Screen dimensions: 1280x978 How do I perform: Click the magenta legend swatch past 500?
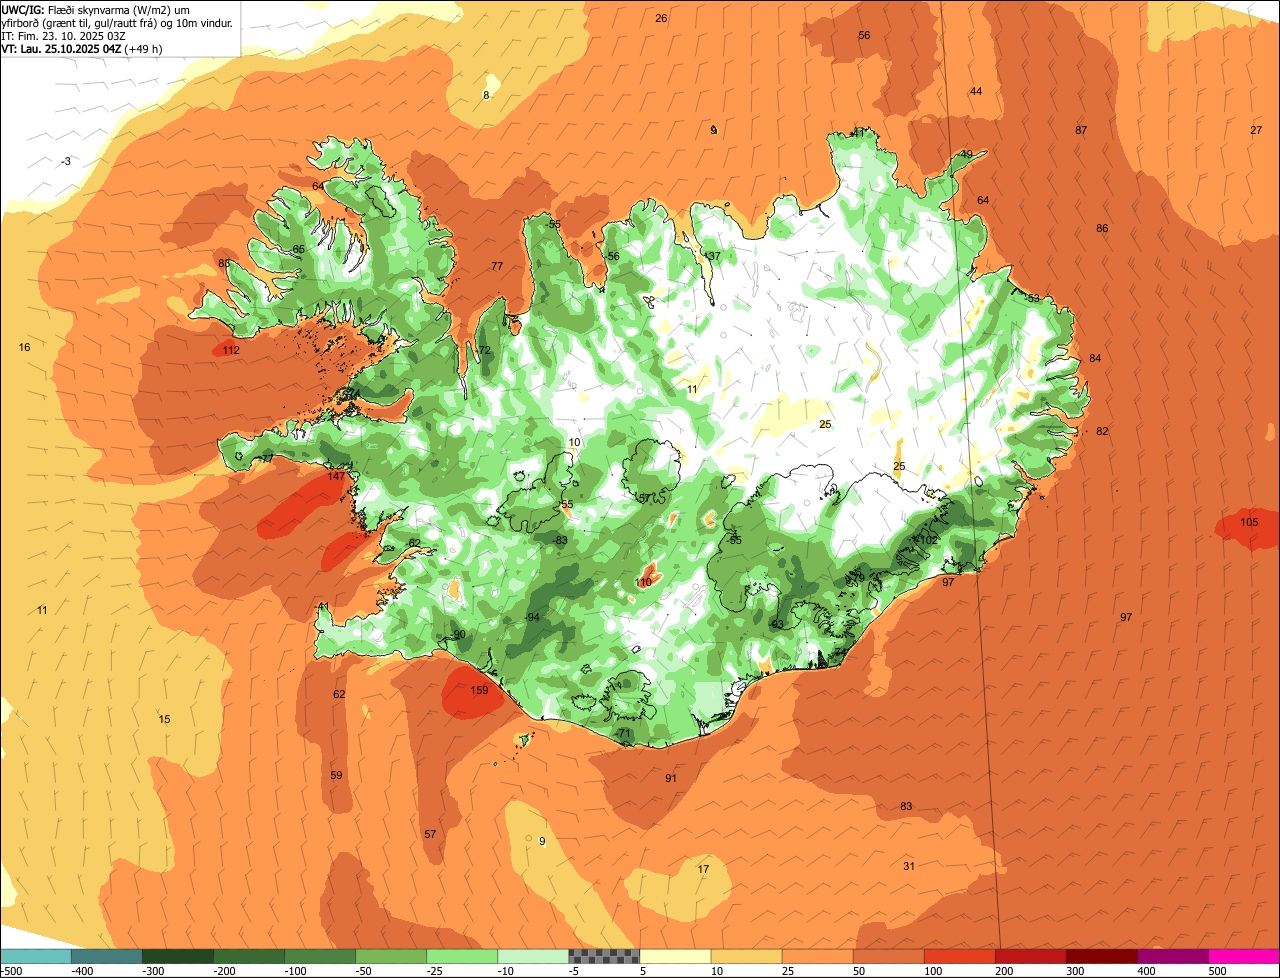(x=1244, y=956)
